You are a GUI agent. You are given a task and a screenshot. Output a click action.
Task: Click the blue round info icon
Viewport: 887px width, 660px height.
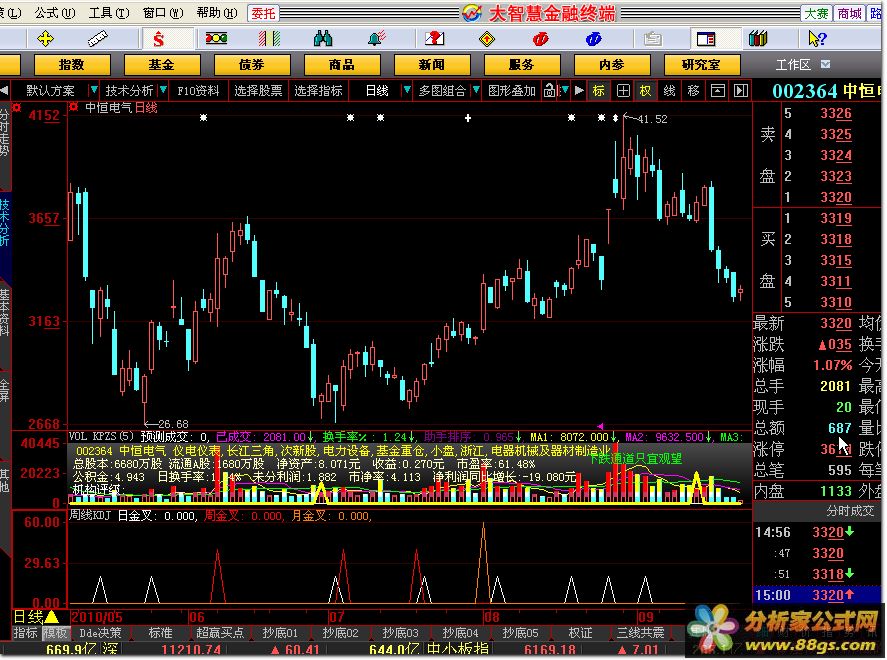tap(593, 39)
